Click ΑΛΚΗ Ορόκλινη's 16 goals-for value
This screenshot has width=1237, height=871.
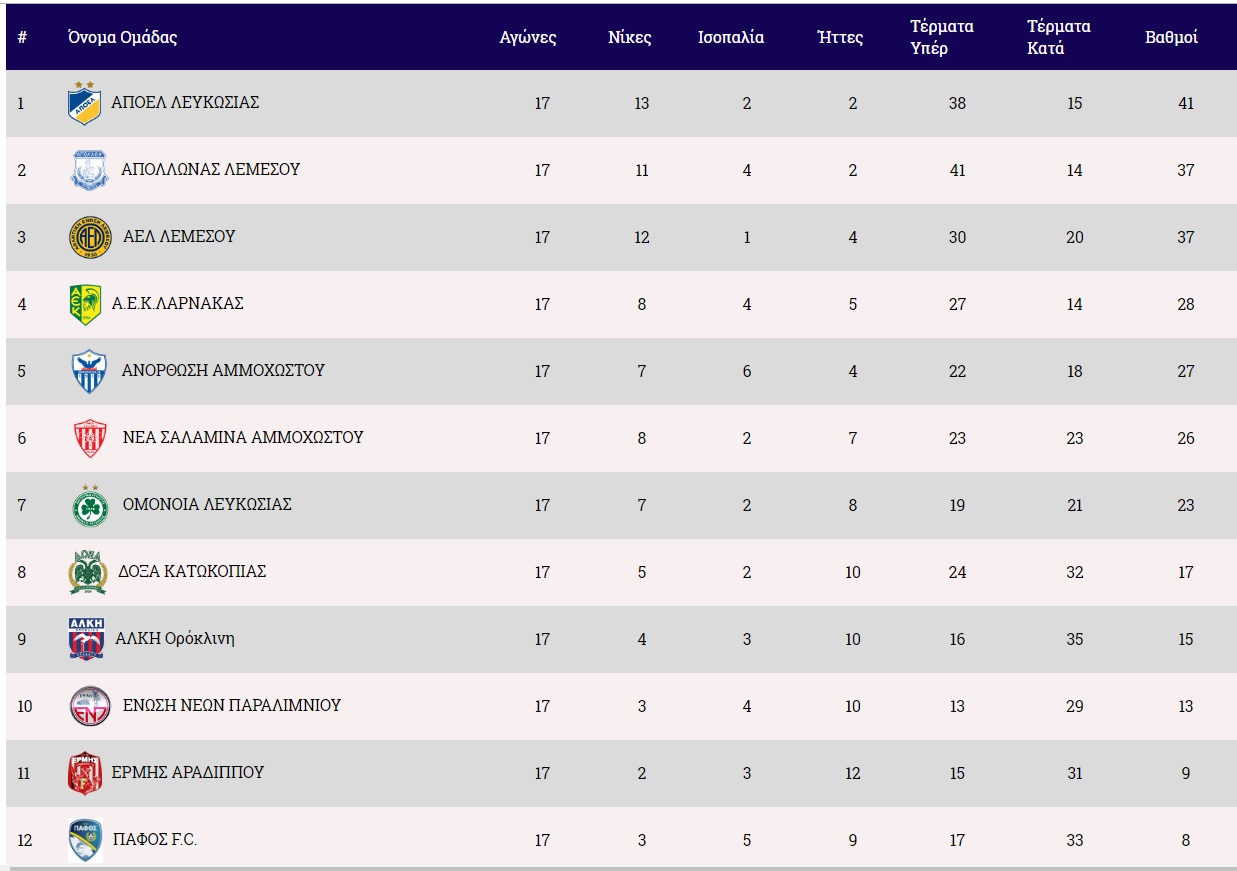958,639
